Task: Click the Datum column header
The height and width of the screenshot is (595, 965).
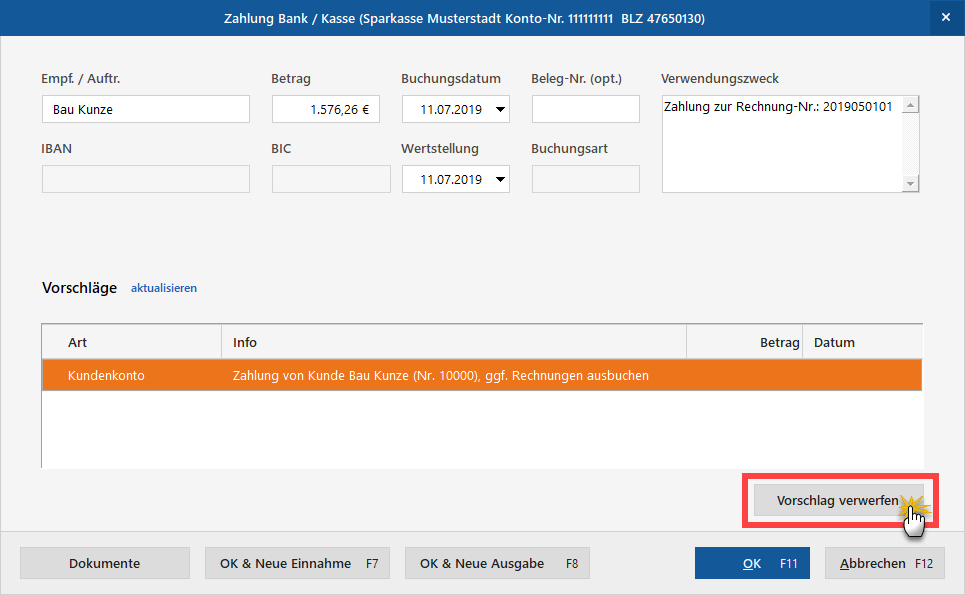Action: 861,342
